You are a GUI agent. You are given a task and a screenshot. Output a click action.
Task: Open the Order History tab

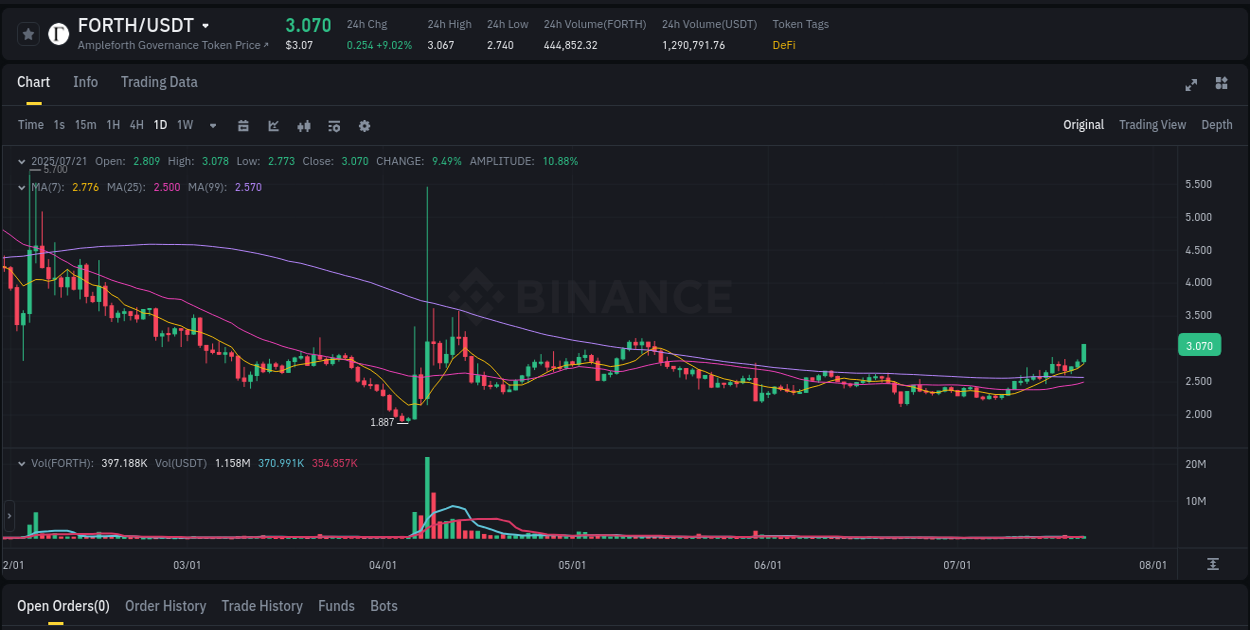coord(165,606)
